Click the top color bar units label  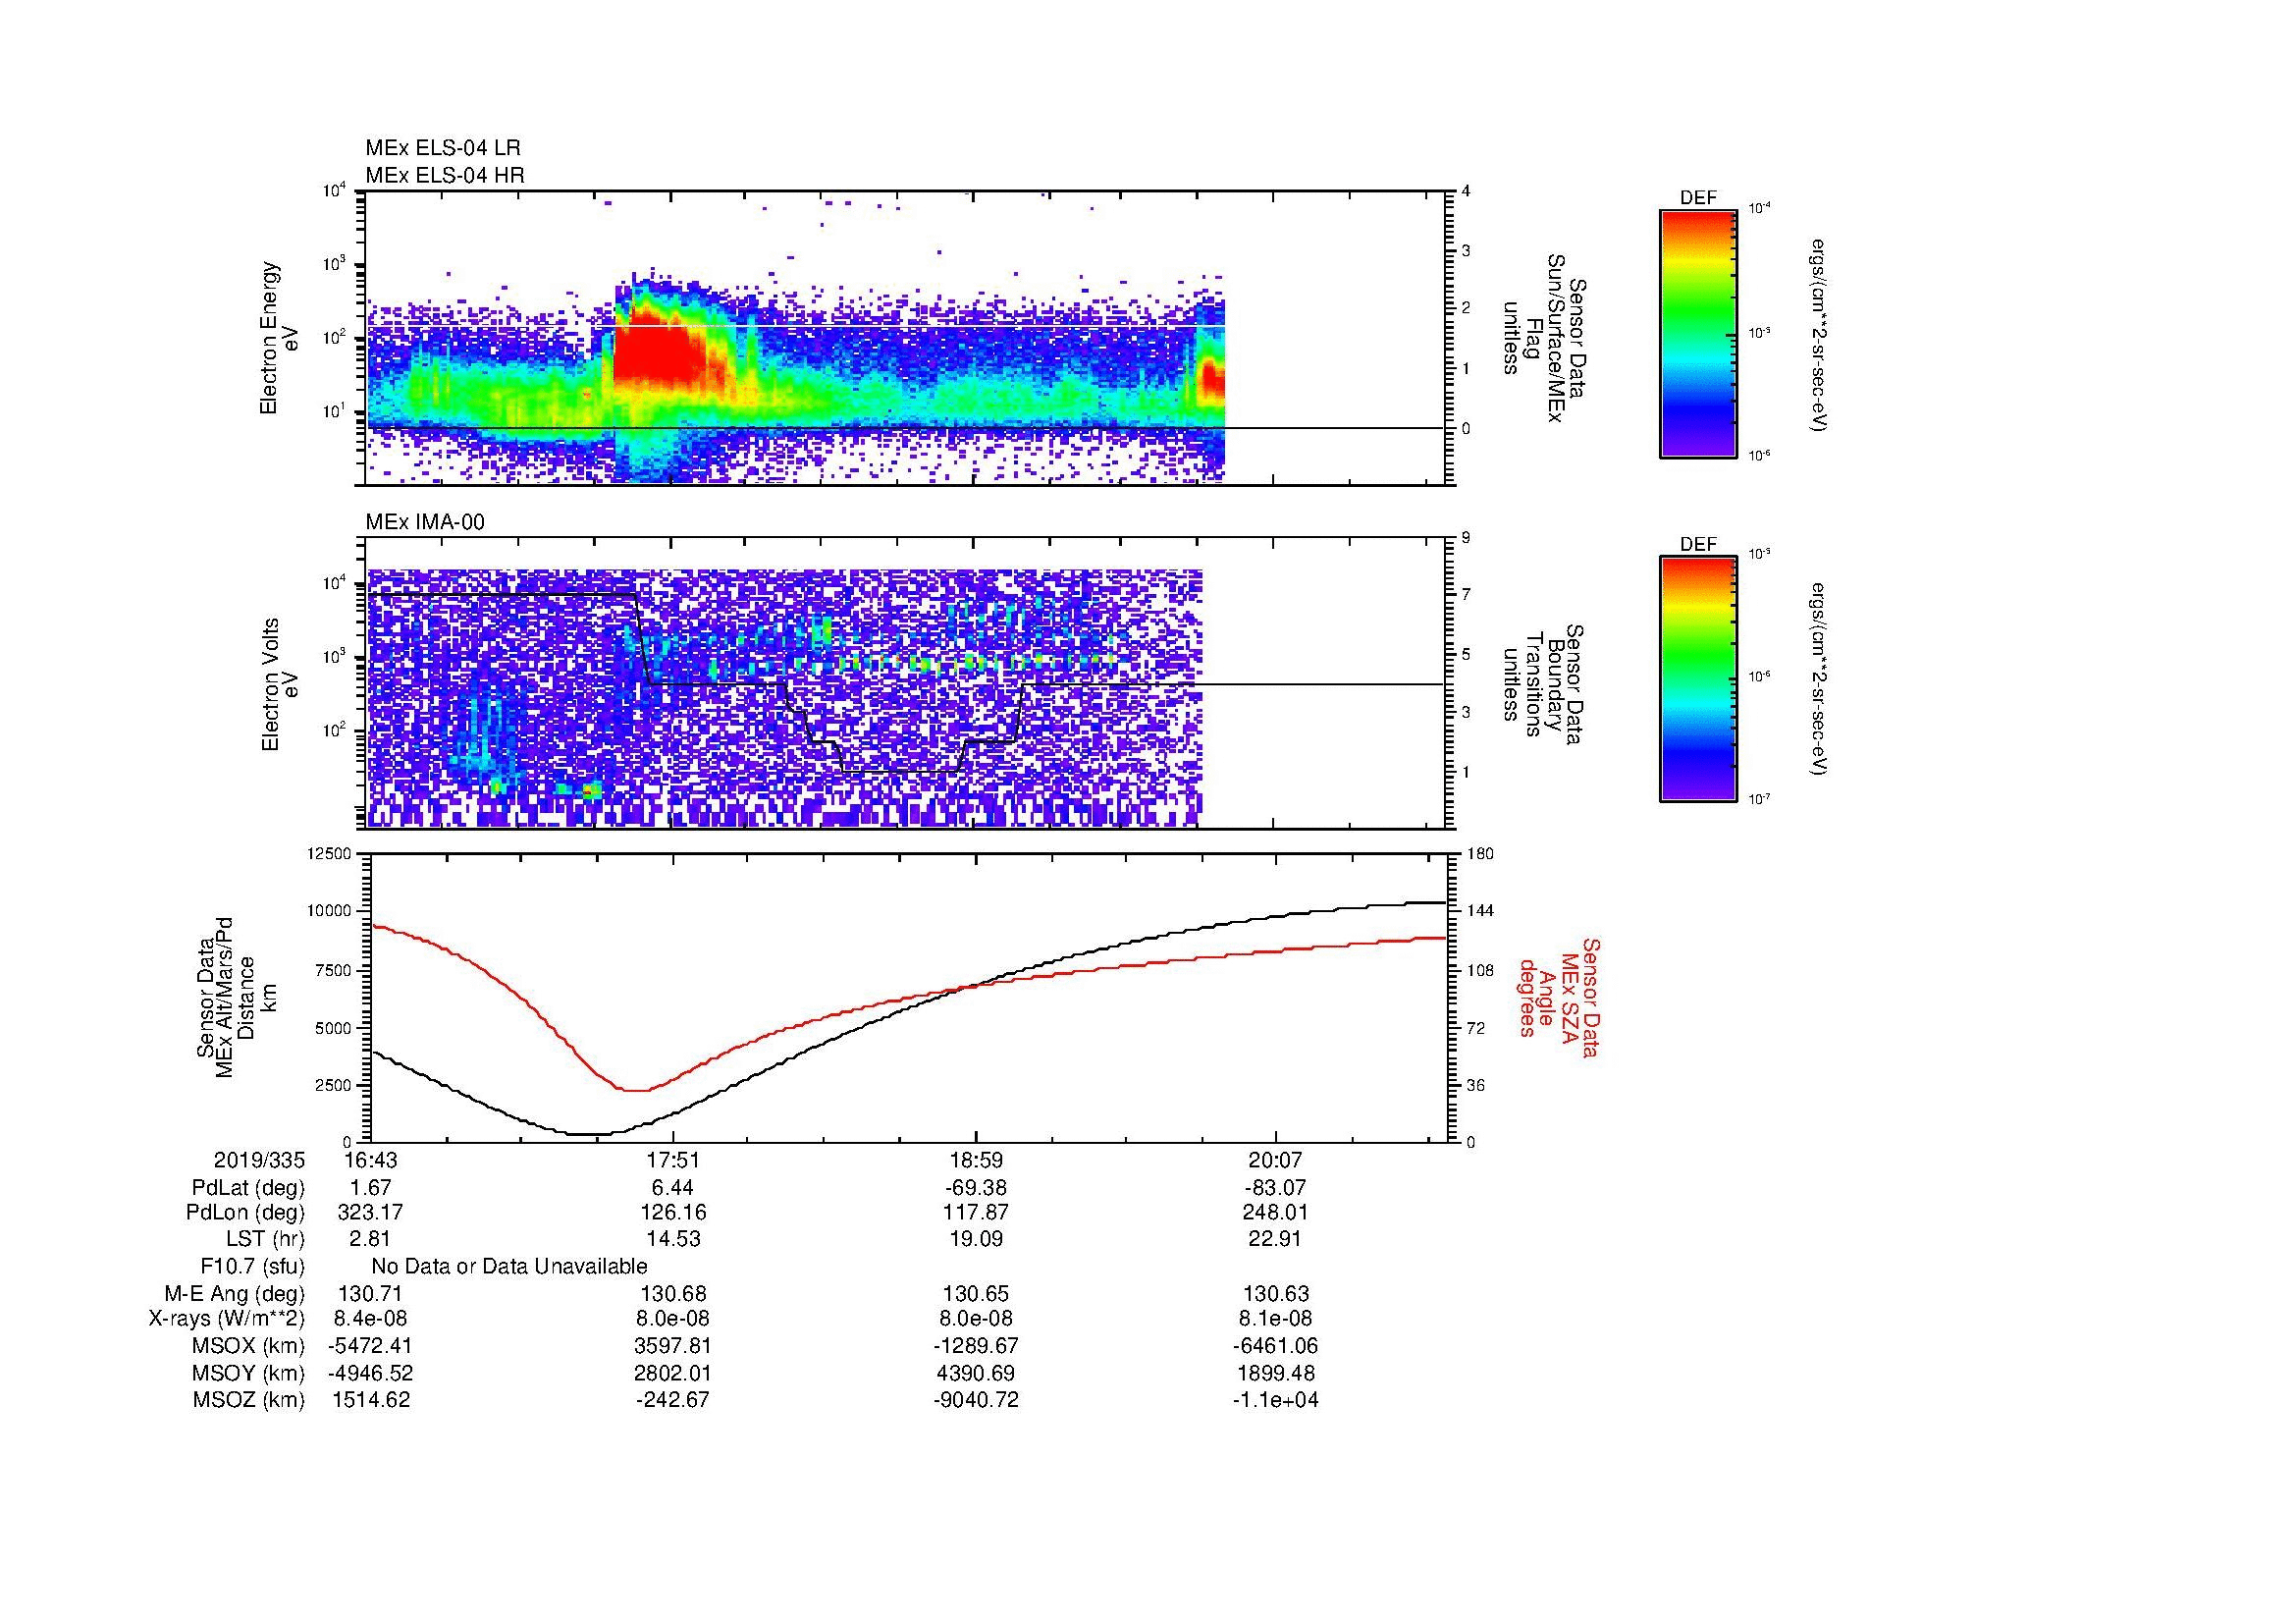(x=1821, y=335)
